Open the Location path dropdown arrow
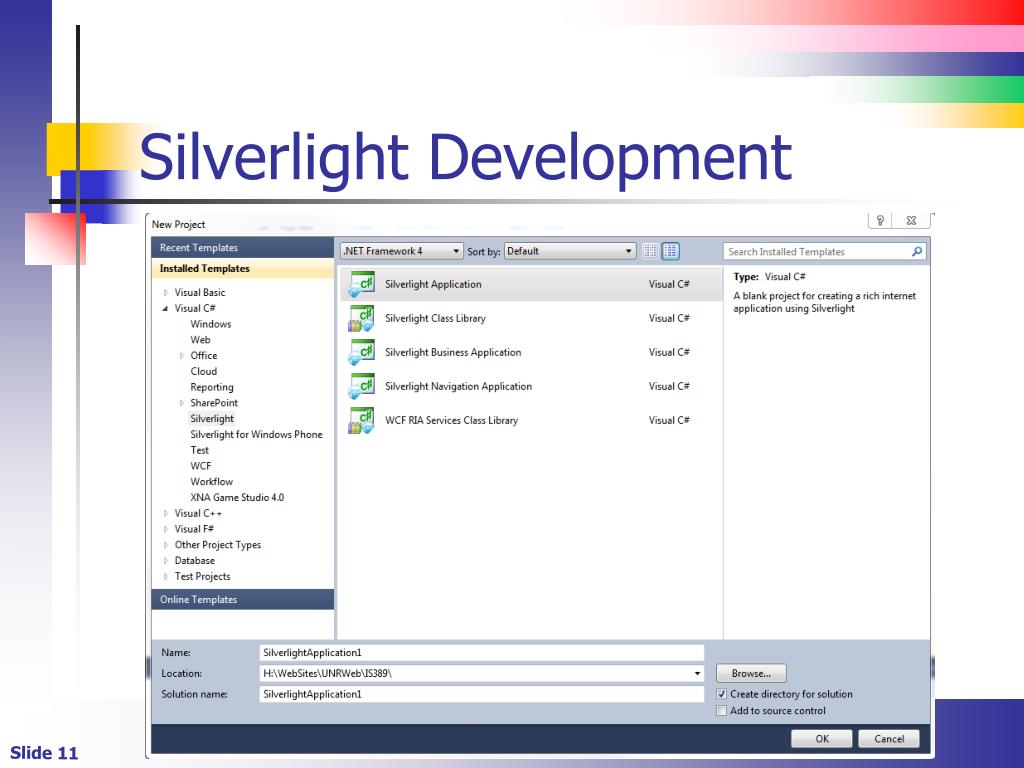Viewport: 1024px width, 768px height. (x=697, y=673)
